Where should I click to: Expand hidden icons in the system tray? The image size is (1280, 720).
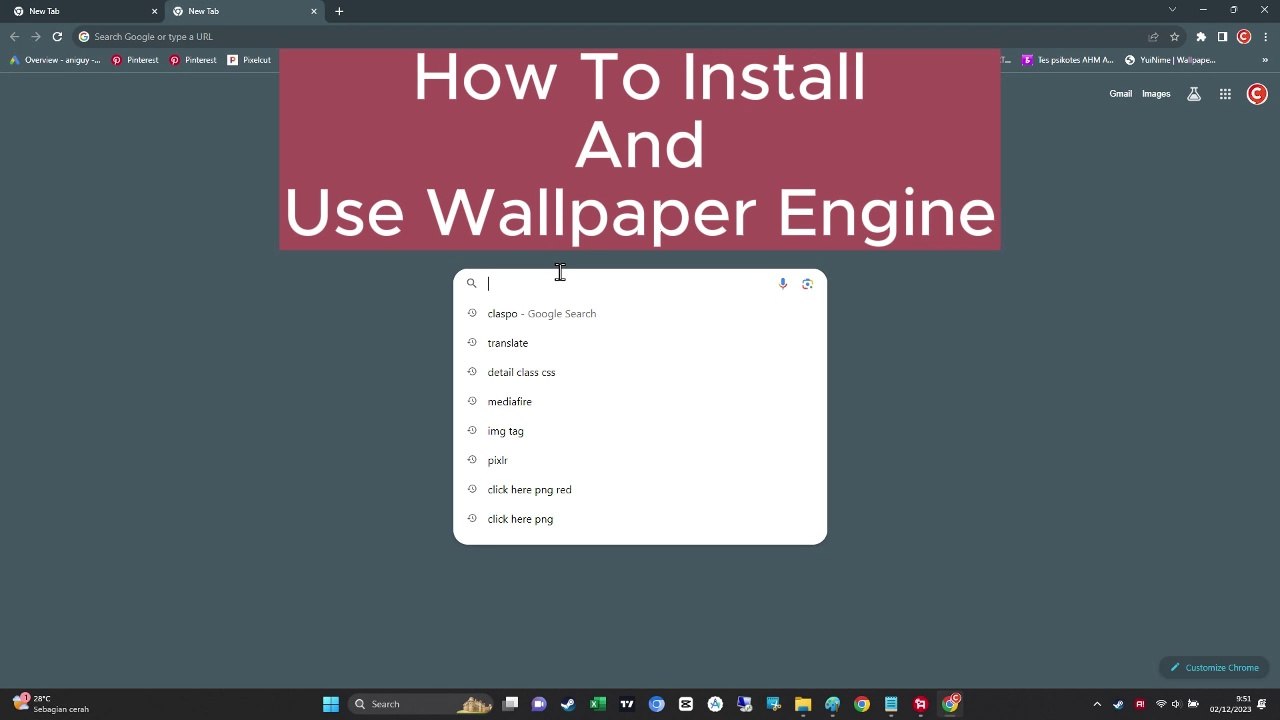(1097, 704)
